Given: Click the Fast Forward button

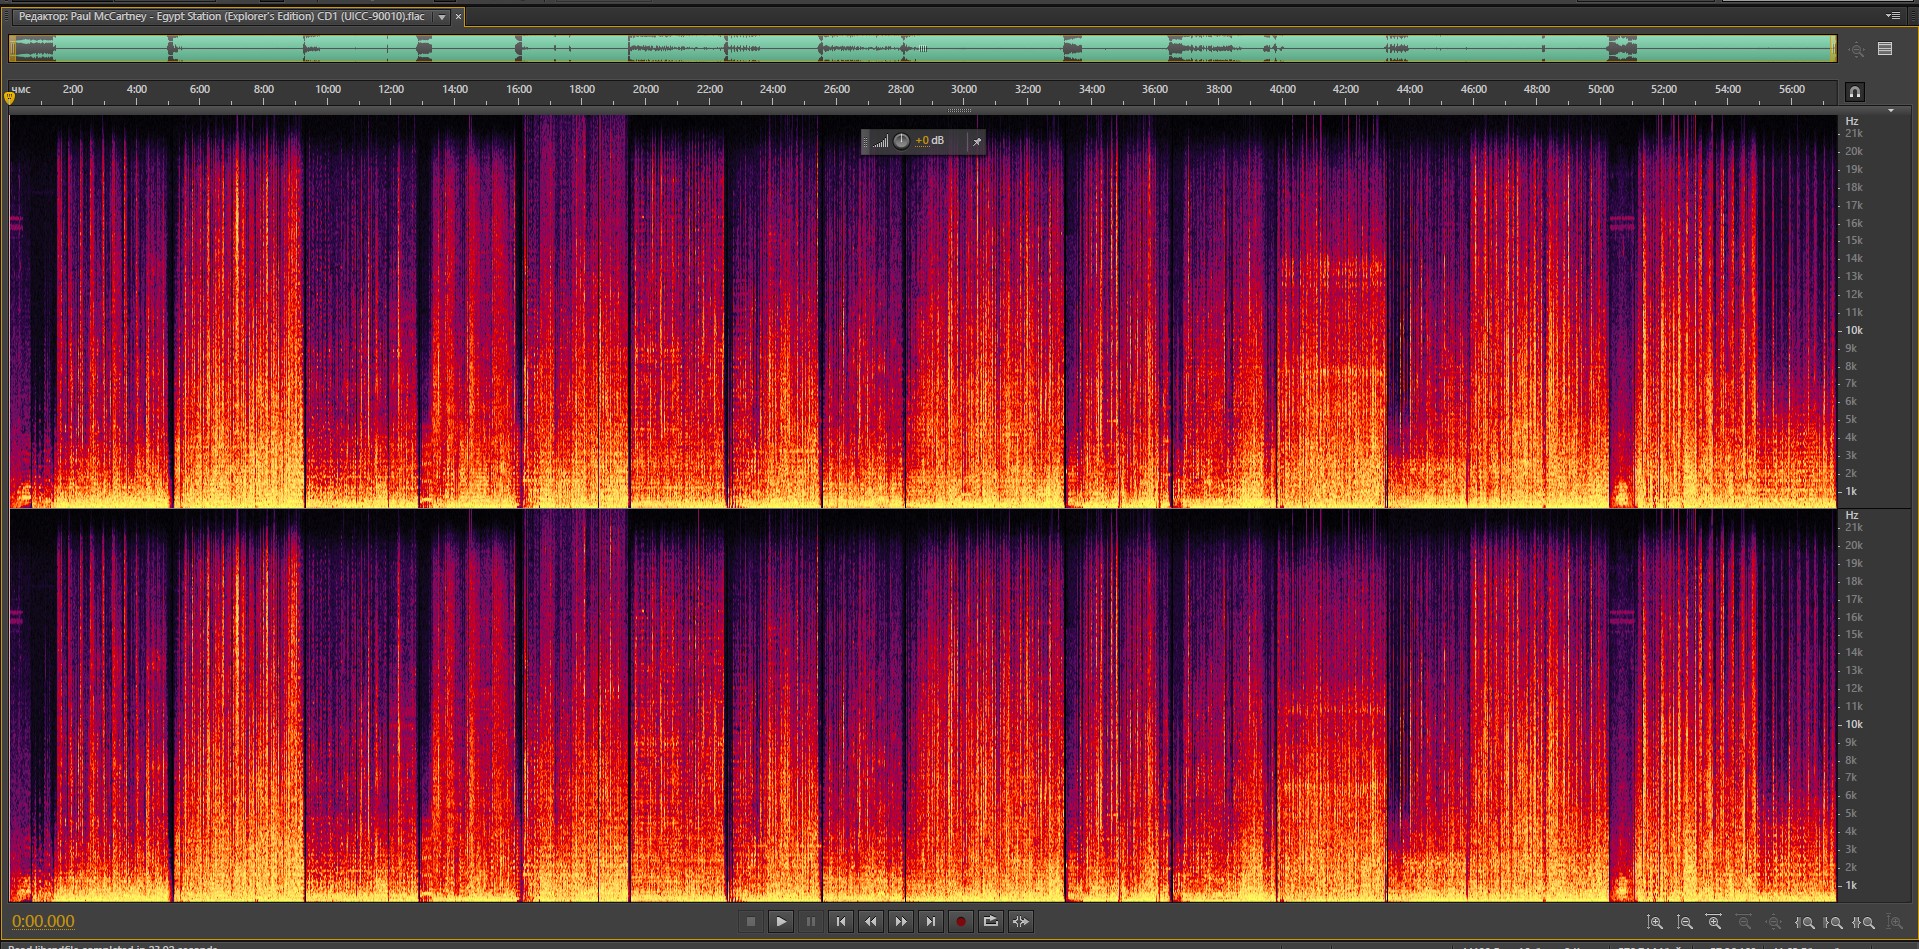Looking at the screenshot, I should point(900,921).
